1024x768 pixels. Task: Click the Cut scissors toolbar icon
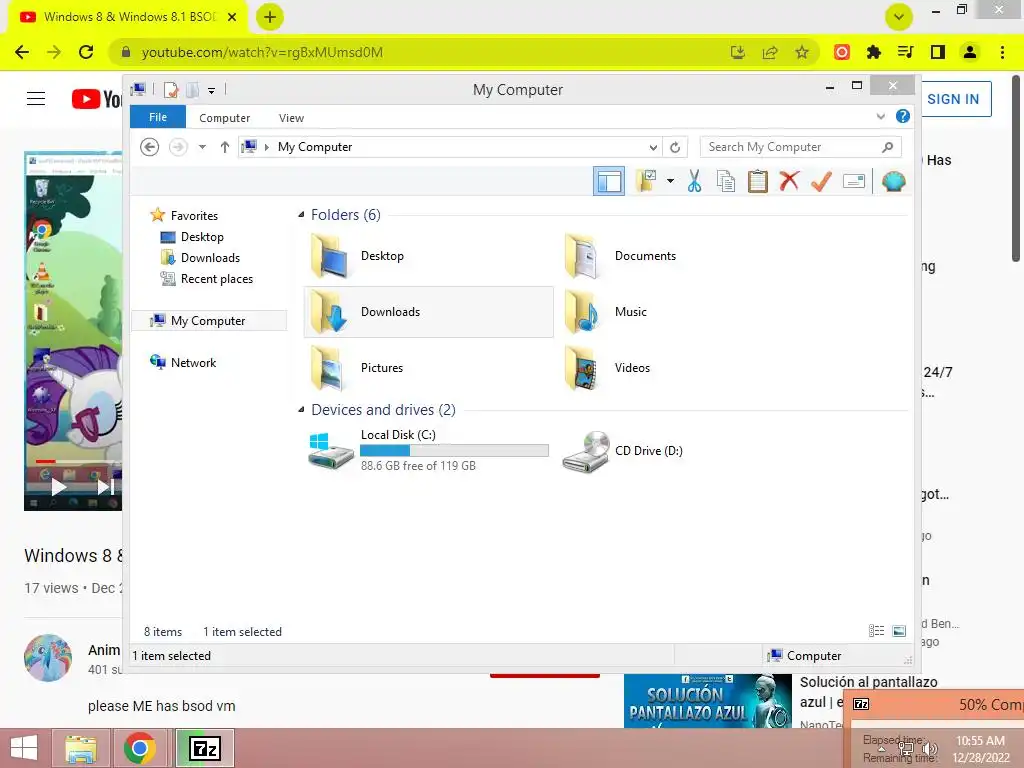694,181
